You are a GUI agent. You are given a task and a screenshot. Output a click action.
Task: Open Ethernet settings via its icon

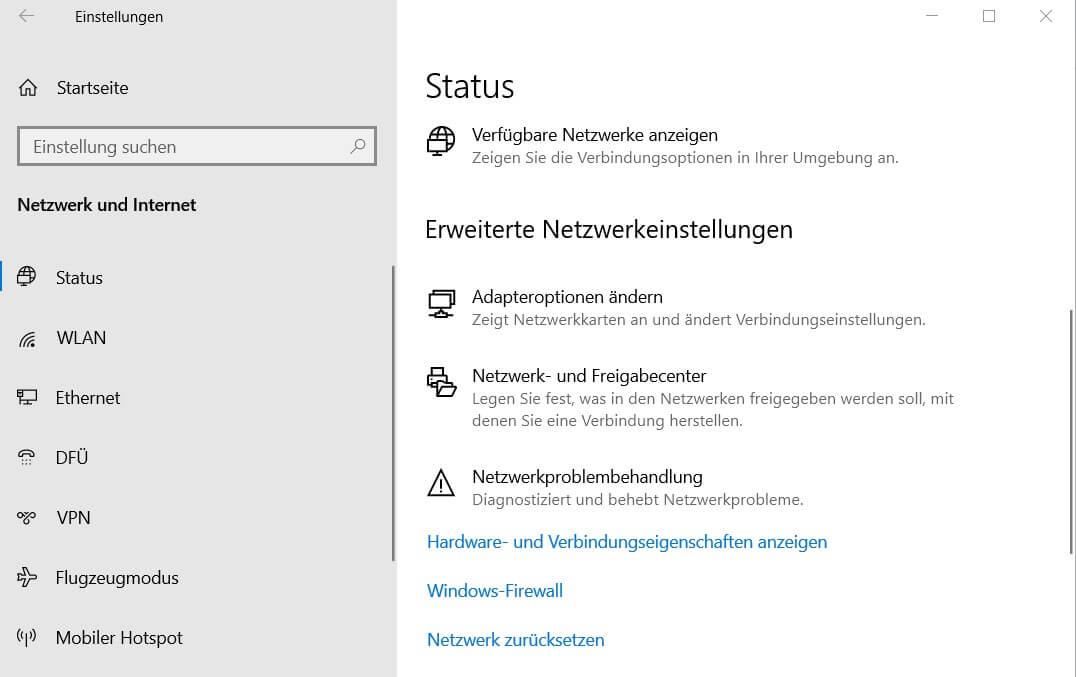(28, 397)
